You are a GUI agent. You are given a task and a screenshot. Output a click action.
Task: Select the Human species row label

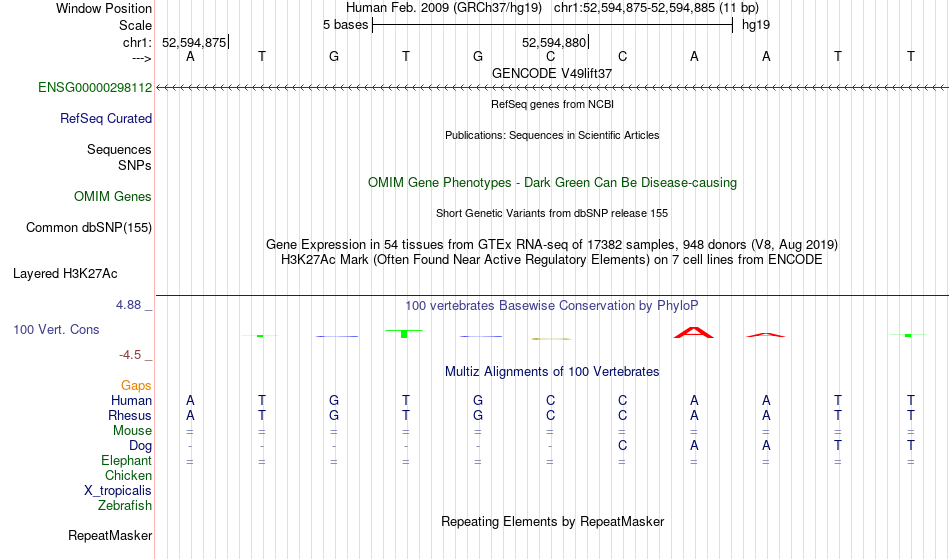point(131,400)
